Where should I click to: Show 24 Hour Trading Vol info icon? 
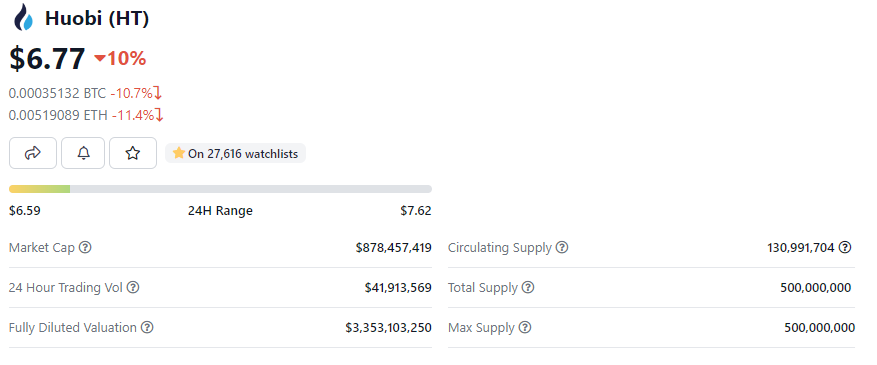pos(133,287)
